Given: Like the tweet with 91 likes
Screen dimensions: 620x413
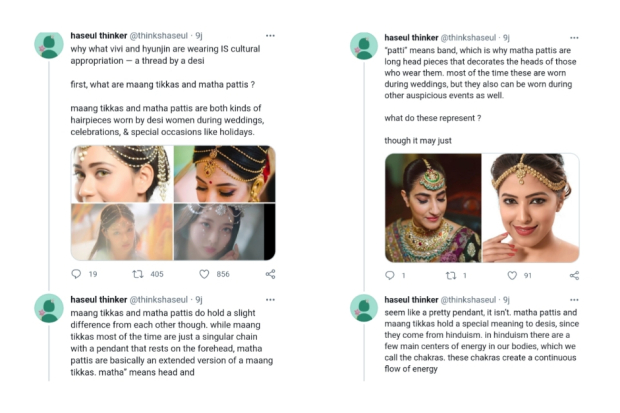Looking at the screenshot, I should (512, 275).
